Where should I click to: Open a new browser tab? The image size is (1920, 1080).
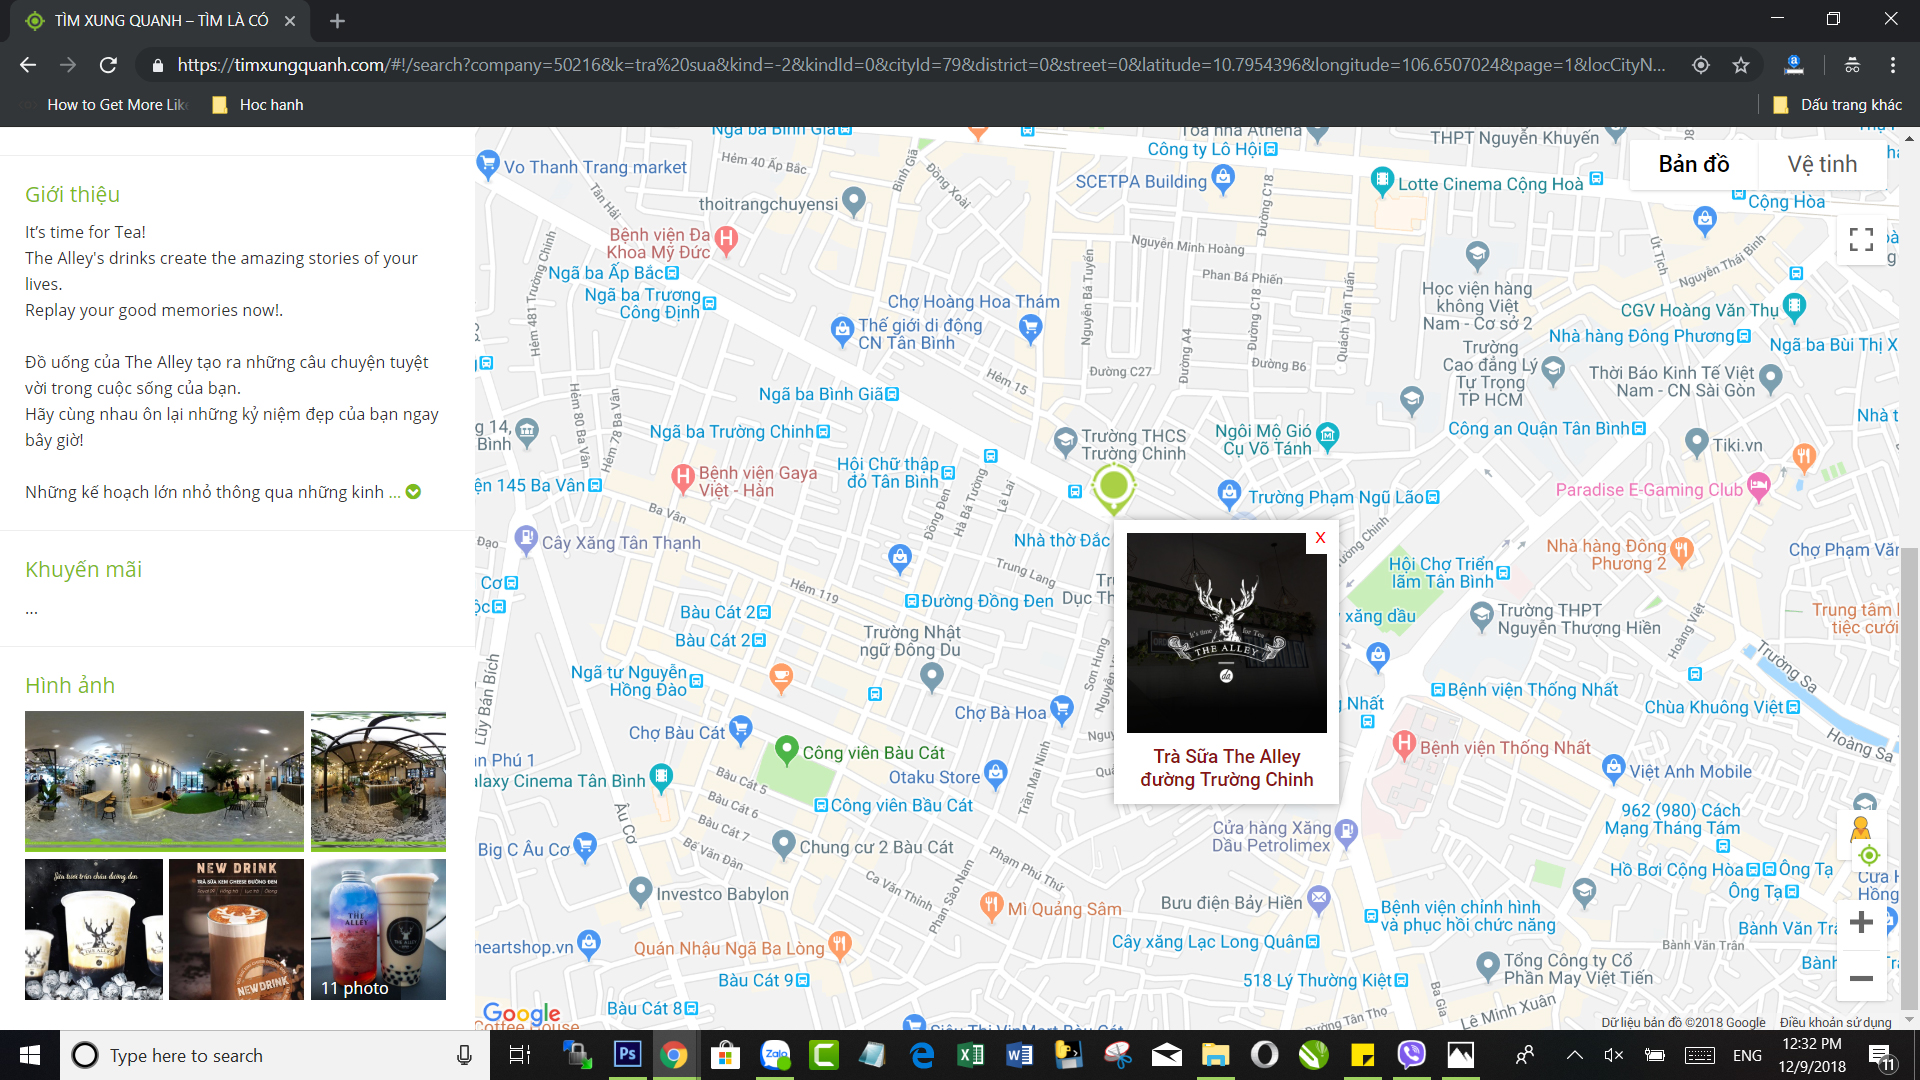click(337, 21)
